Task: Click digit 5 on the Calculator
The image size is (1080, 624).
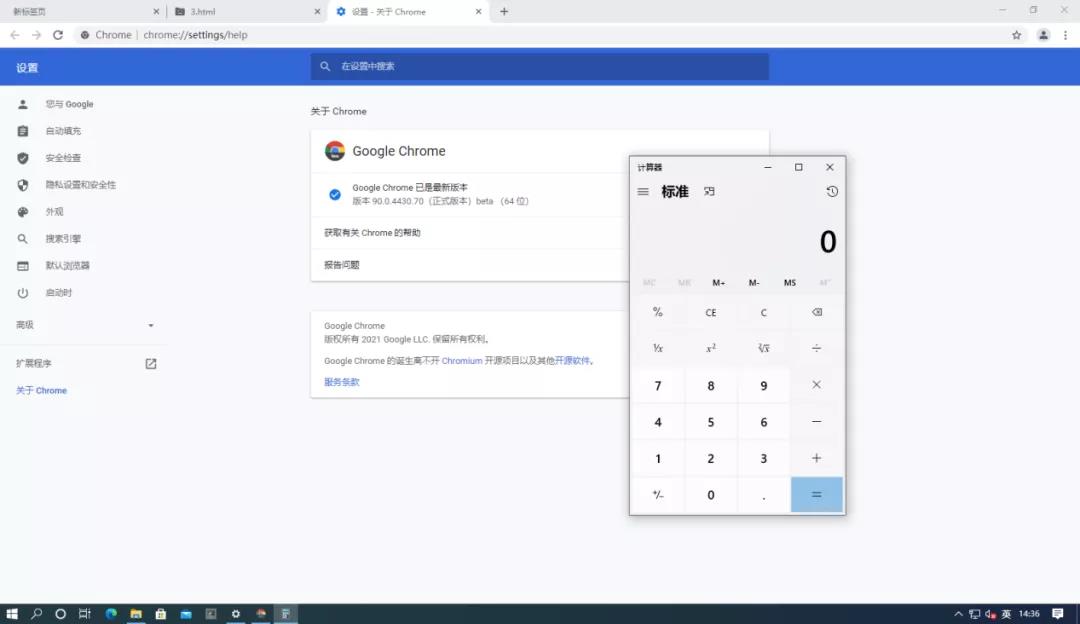Action: point(711,422)
